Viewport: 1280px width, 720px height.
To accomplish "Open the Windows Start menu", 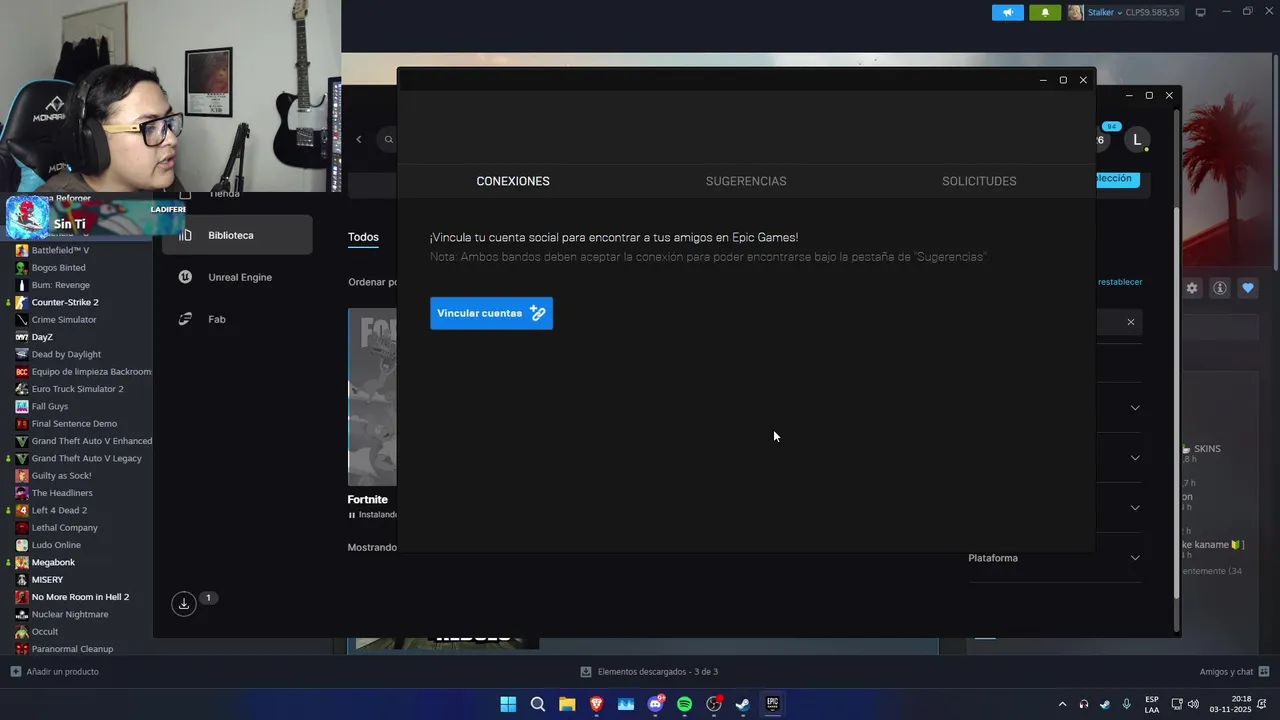I will (x=508, y=704).
